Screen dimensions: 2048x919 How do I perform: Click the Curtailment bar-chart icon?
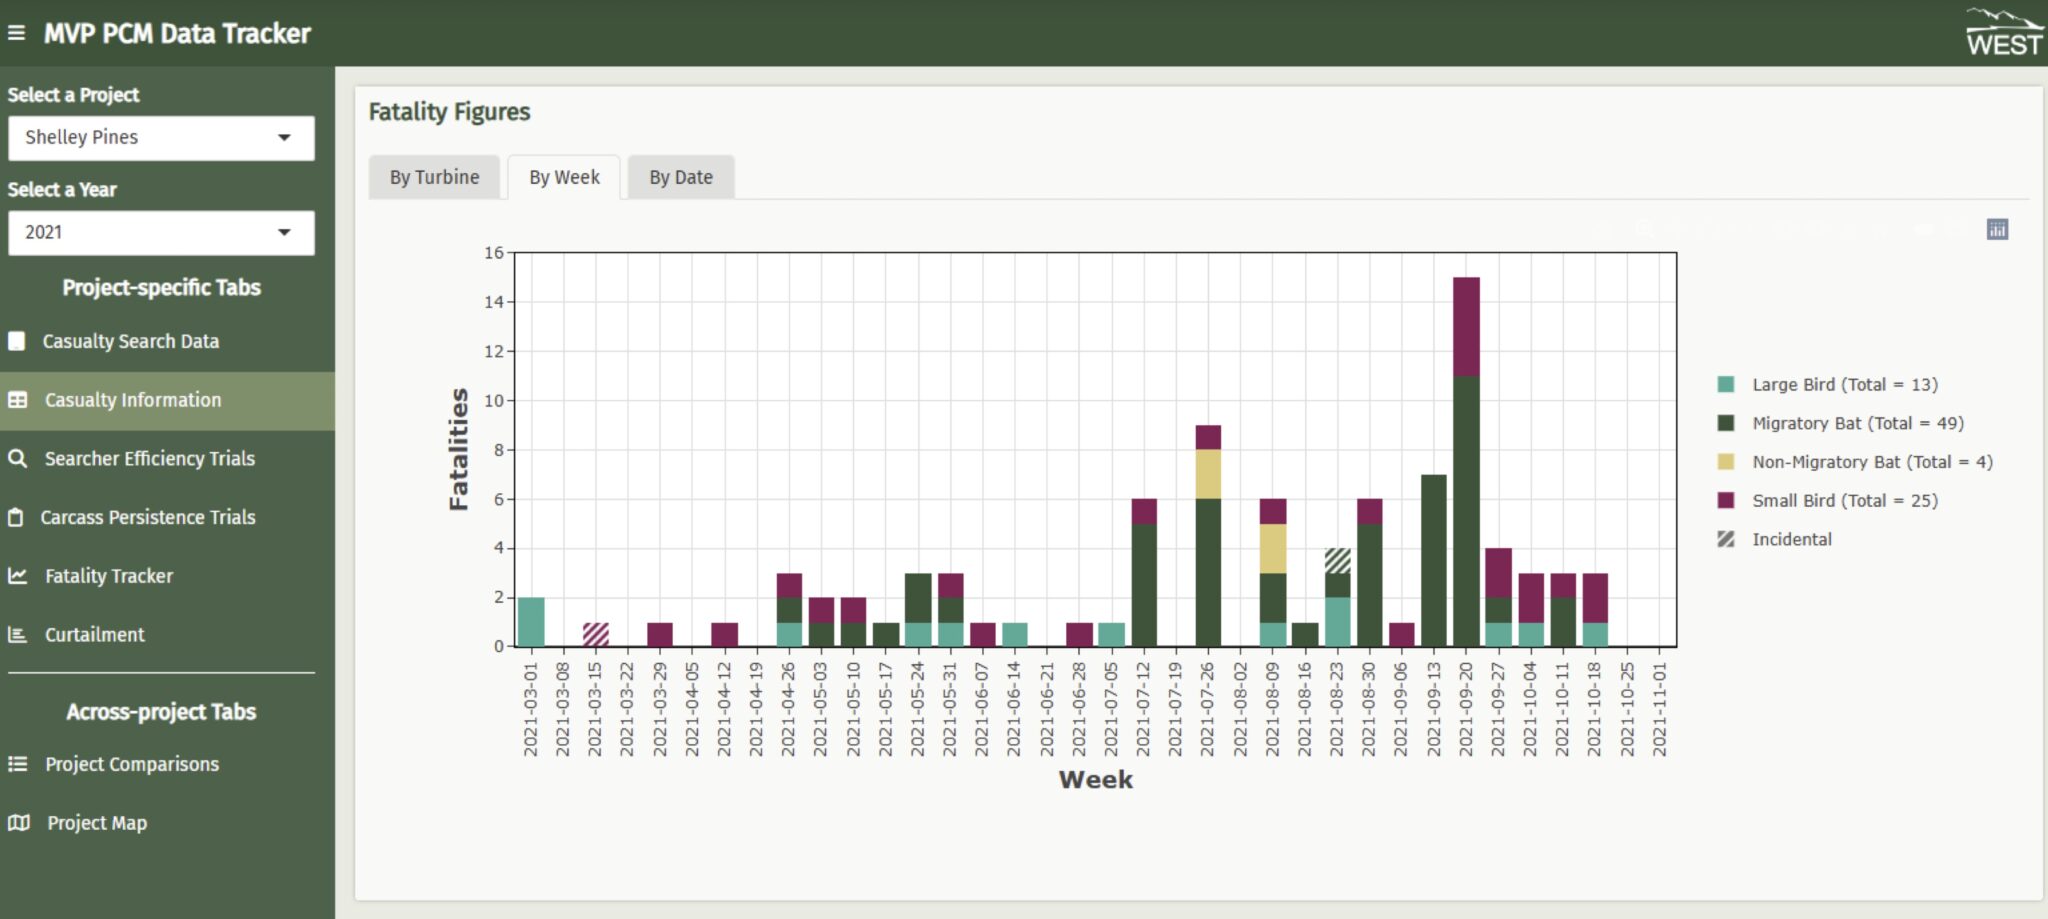pos(17,635)
